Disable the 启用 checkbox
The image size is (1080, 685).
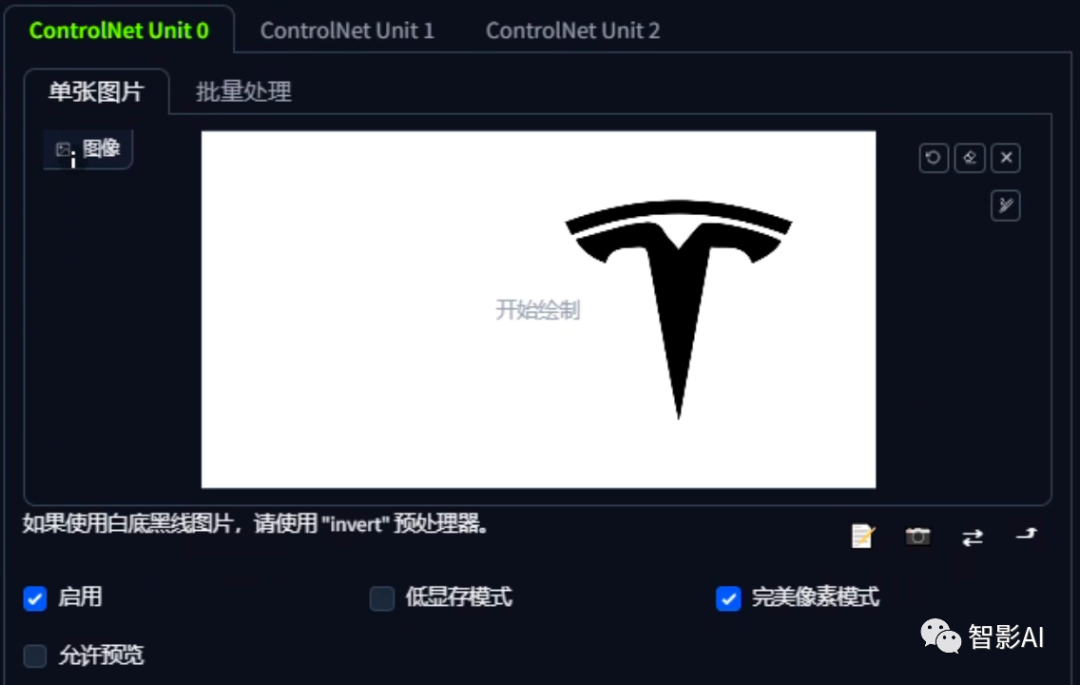35,598
